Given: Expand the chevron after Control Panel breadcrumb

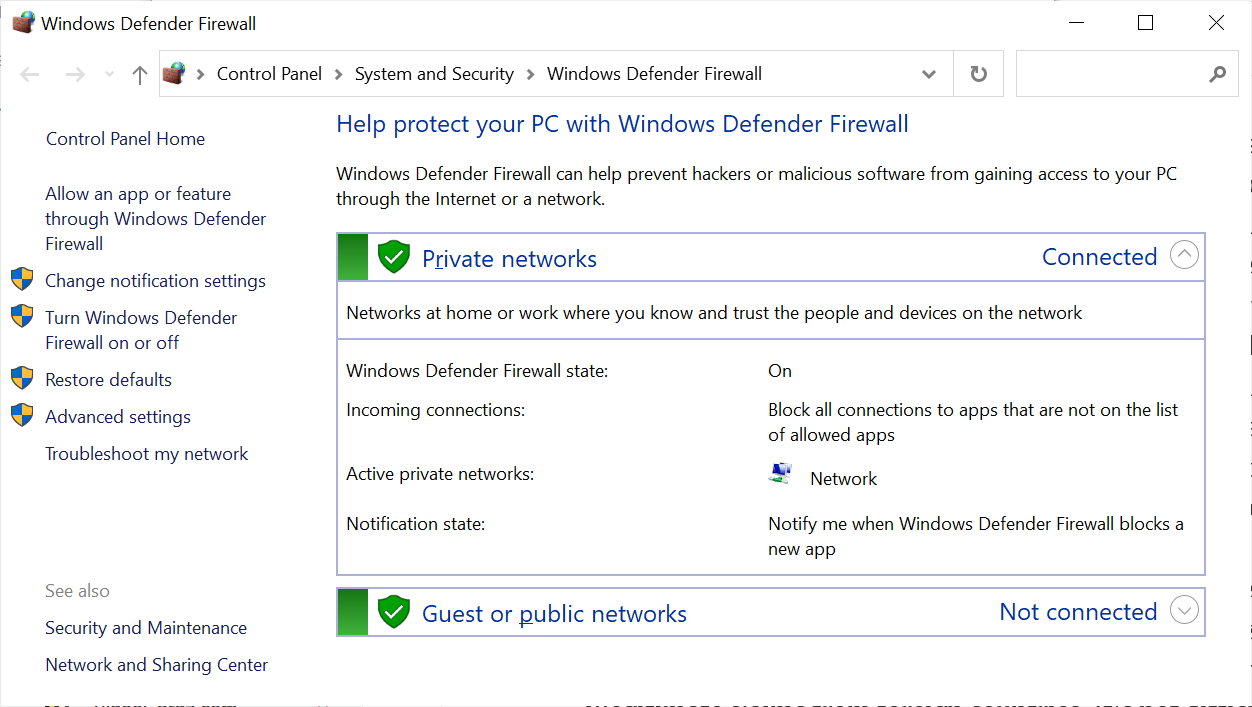Looking at the screenshot, I should click(x=339, y=74).
